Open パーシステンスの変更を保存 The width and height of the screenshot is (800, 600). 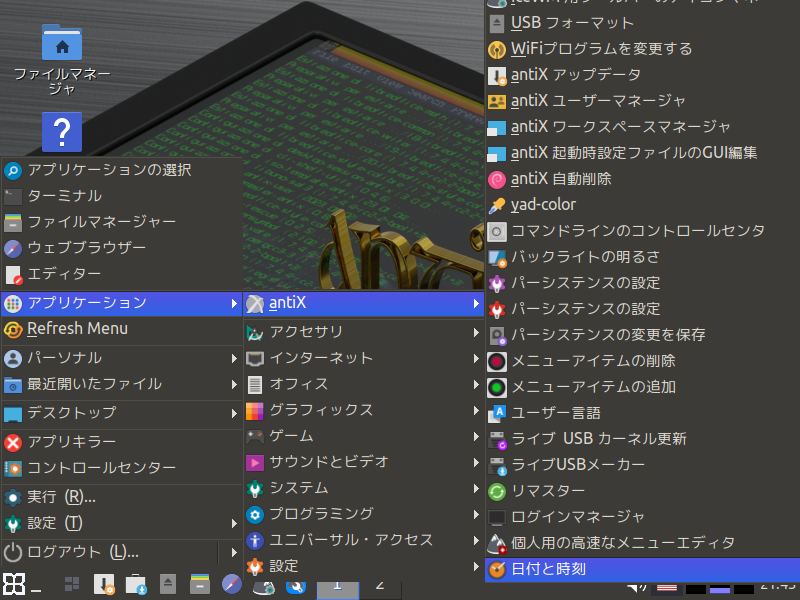pos(642,335)
